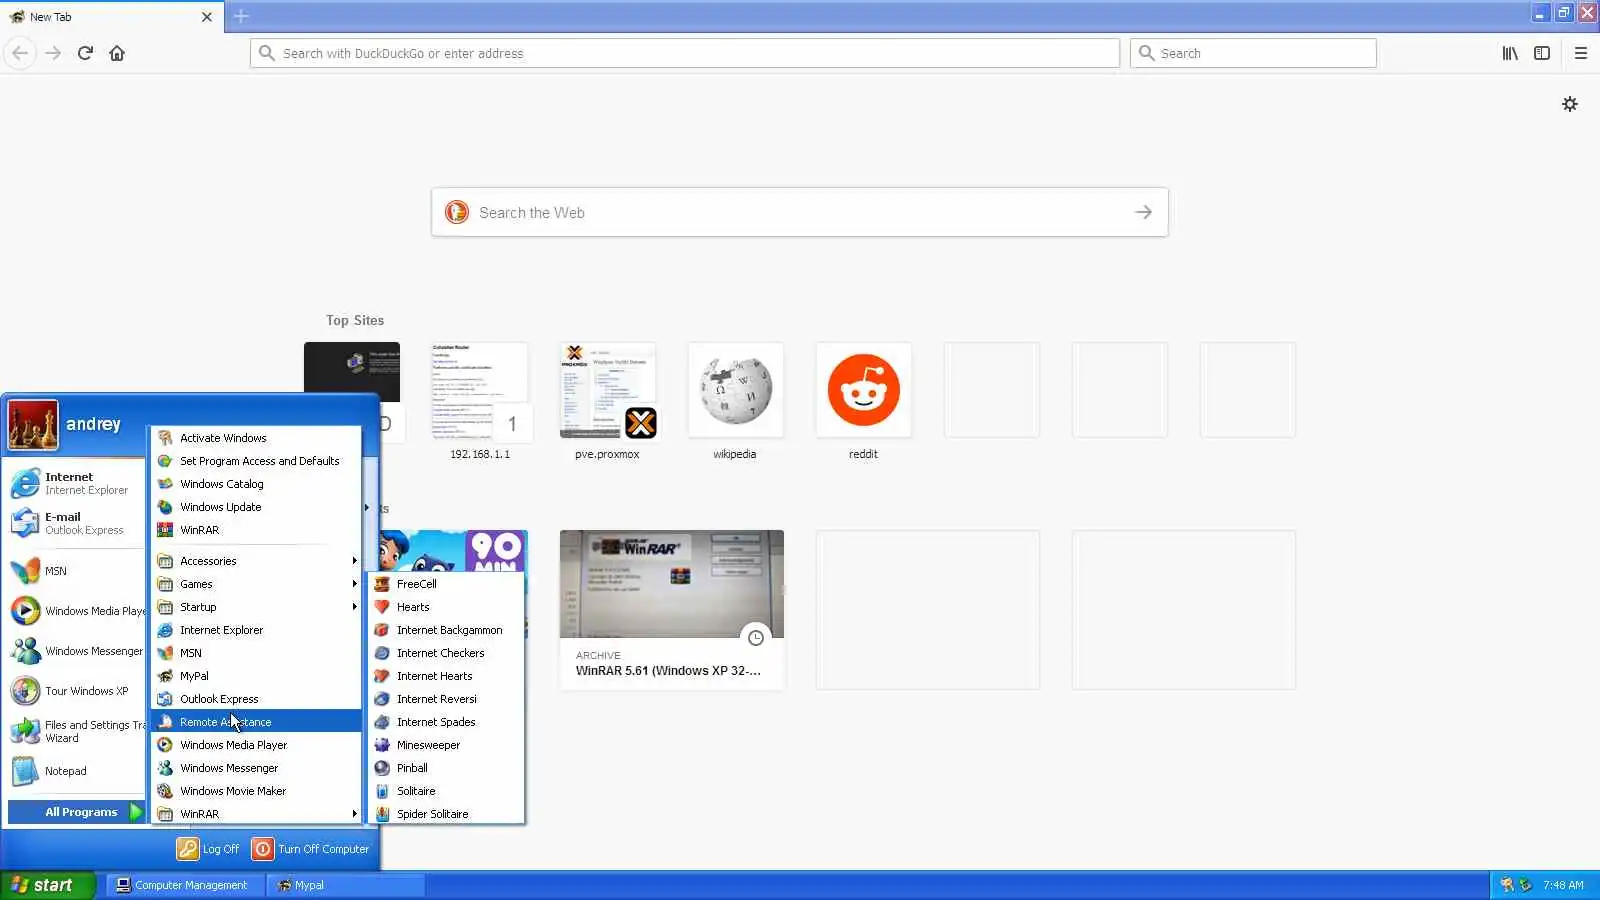
Task: Open Tour Windows XP
Action: click(x=76, y=691)
